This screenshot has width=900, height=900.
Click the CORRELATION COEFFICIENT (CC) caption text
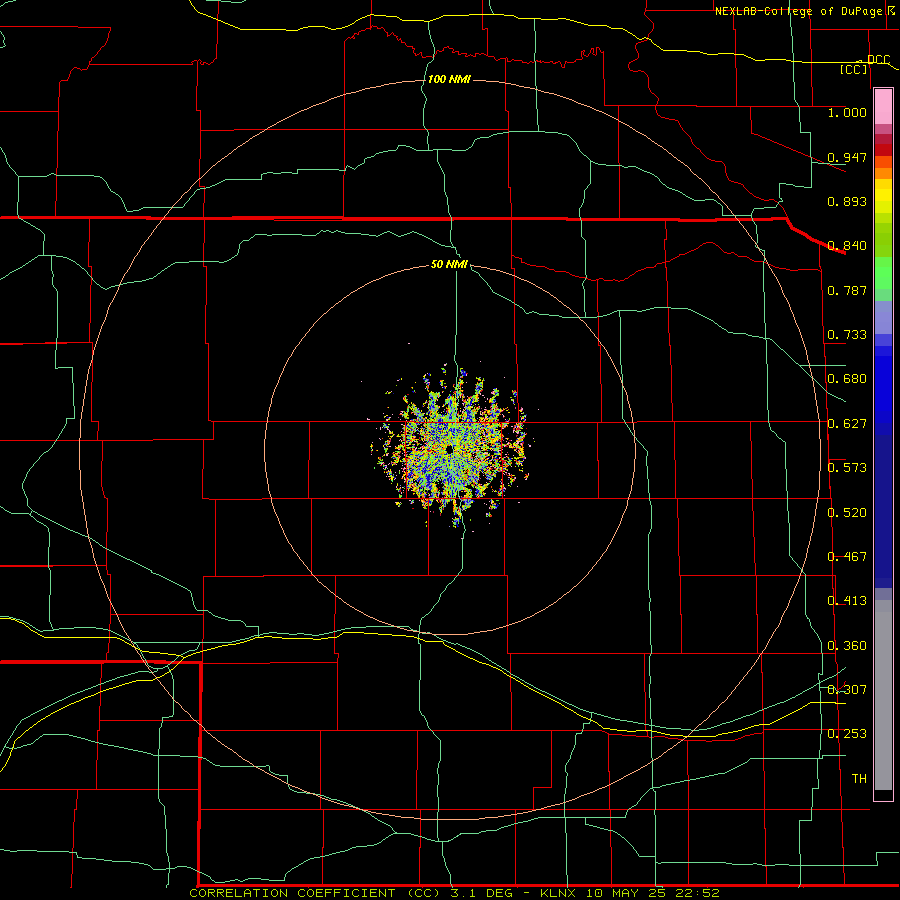point(316,893)
